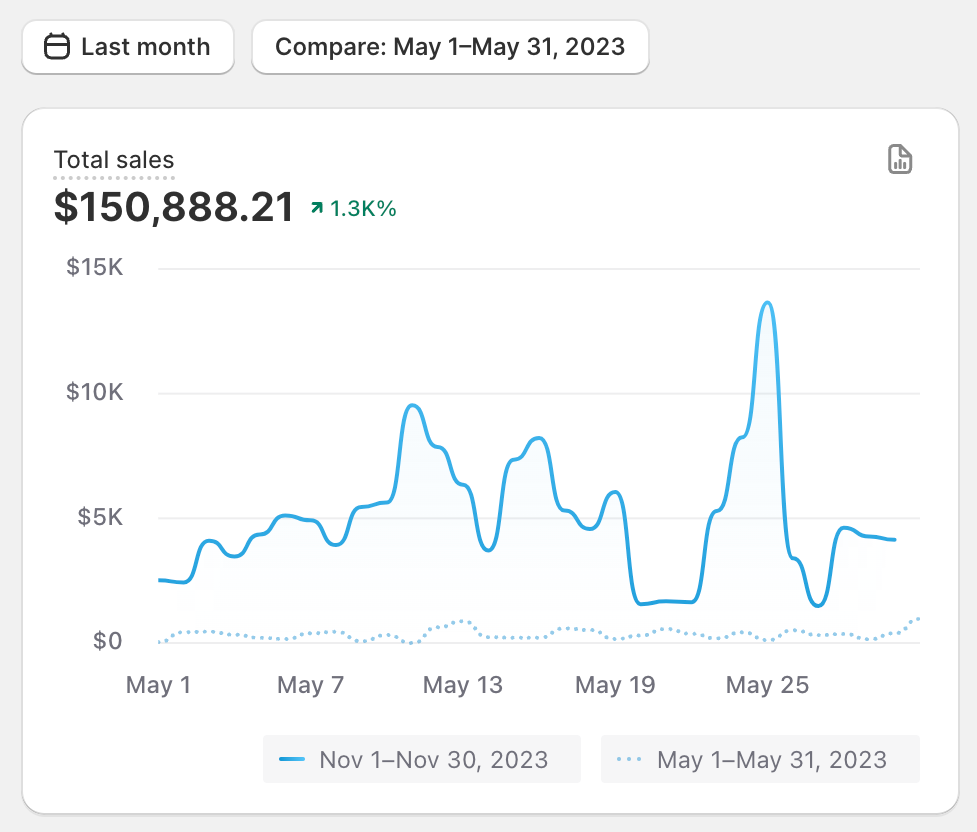Screen dimensions: 977x832
Task: Click the $150,888.21 total value
Action: pyautogui.click(x=173, y=207)
